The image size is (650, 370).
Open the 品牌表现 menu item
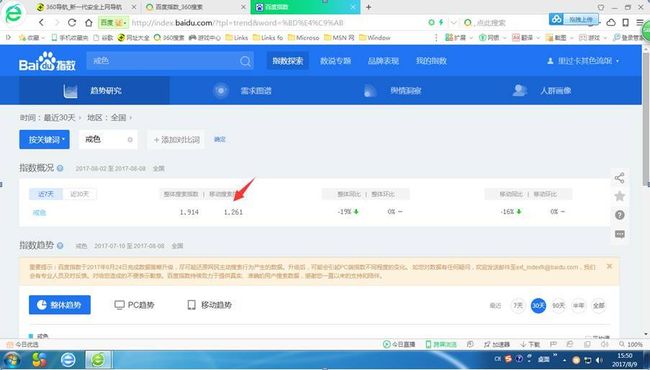point(383,61)
